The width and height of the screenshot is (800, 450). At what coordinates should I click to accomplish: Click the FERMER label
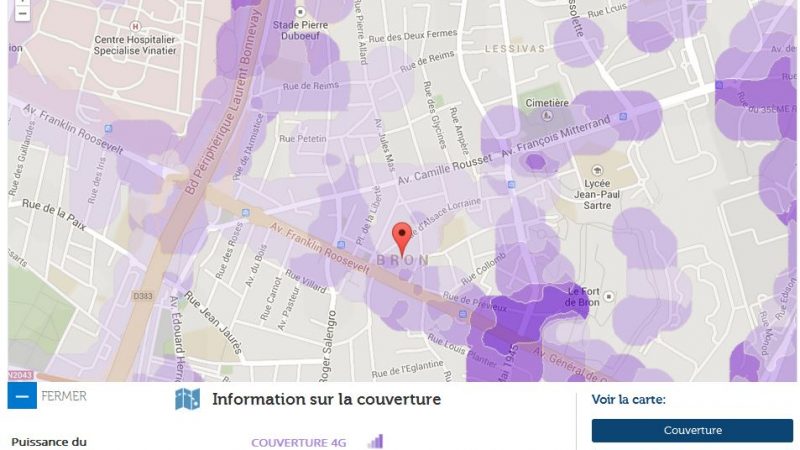[64, 396]
